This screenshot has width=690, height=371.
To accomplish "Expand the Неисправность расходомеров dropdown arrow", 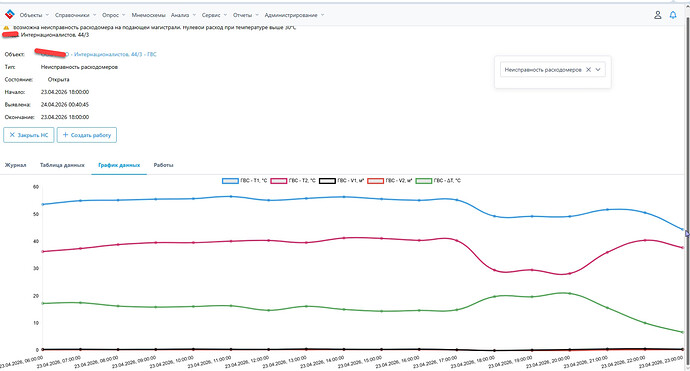I will pos(598,70).
